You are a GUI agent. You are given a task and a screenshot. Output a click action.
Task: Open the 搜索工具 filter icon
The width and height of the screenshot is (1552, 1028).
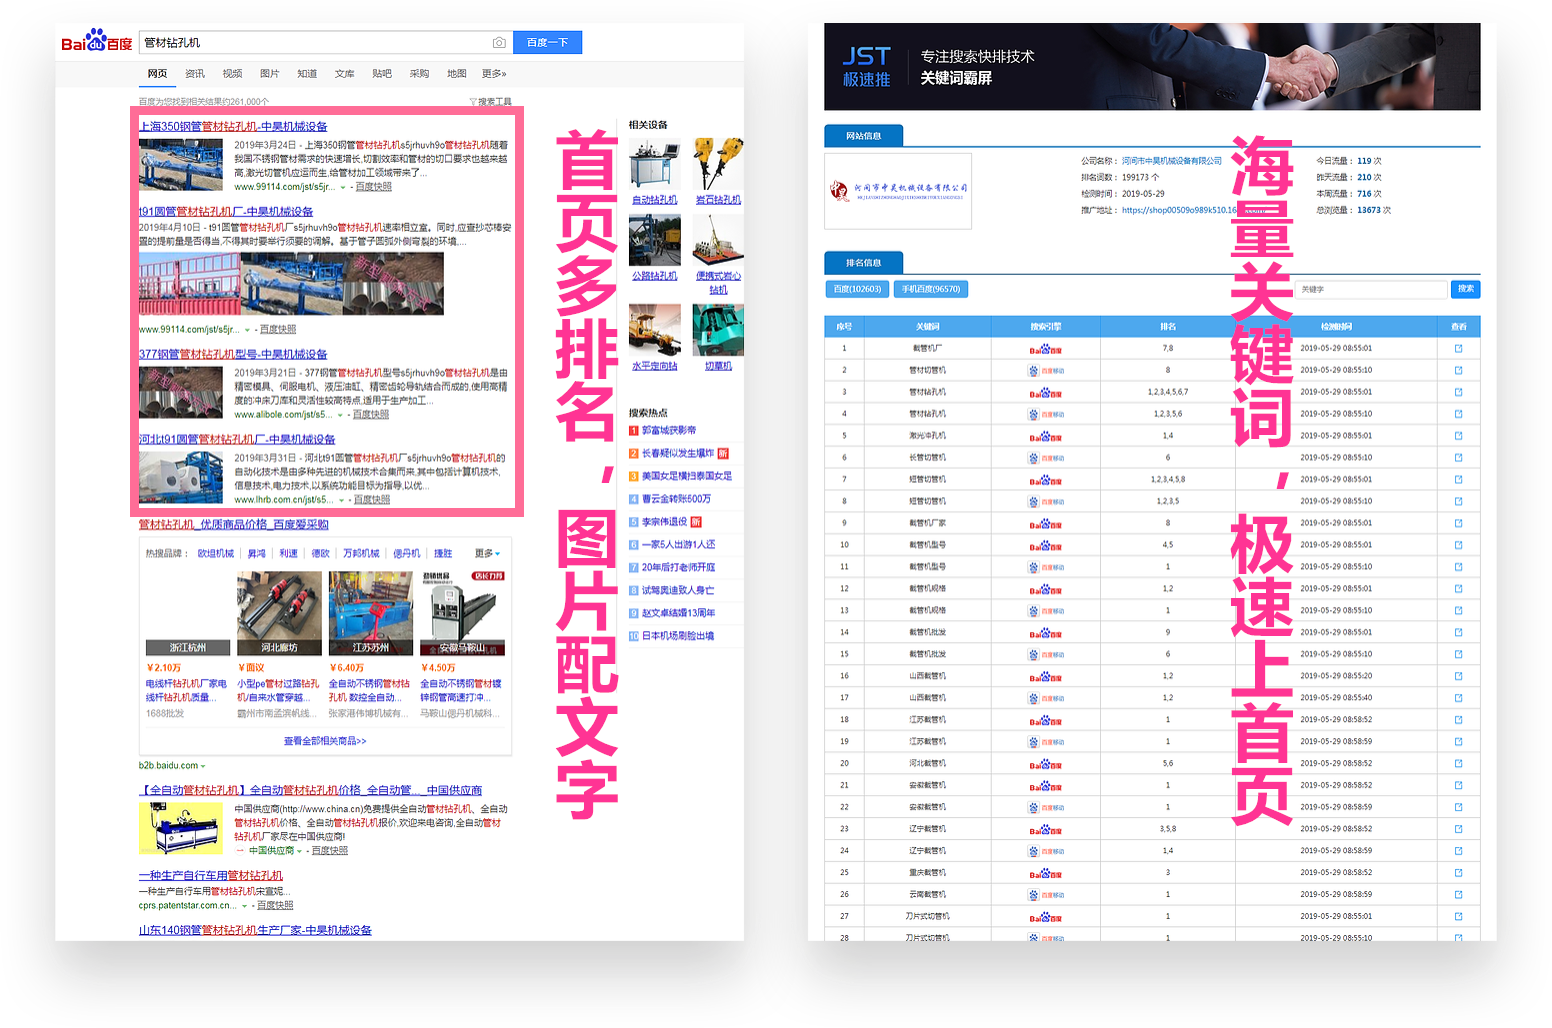pos(473,102)
